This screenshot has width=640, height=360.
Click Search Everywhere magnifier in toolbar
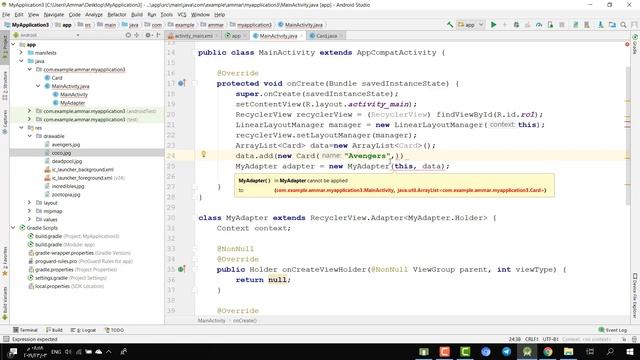point(623,24)
